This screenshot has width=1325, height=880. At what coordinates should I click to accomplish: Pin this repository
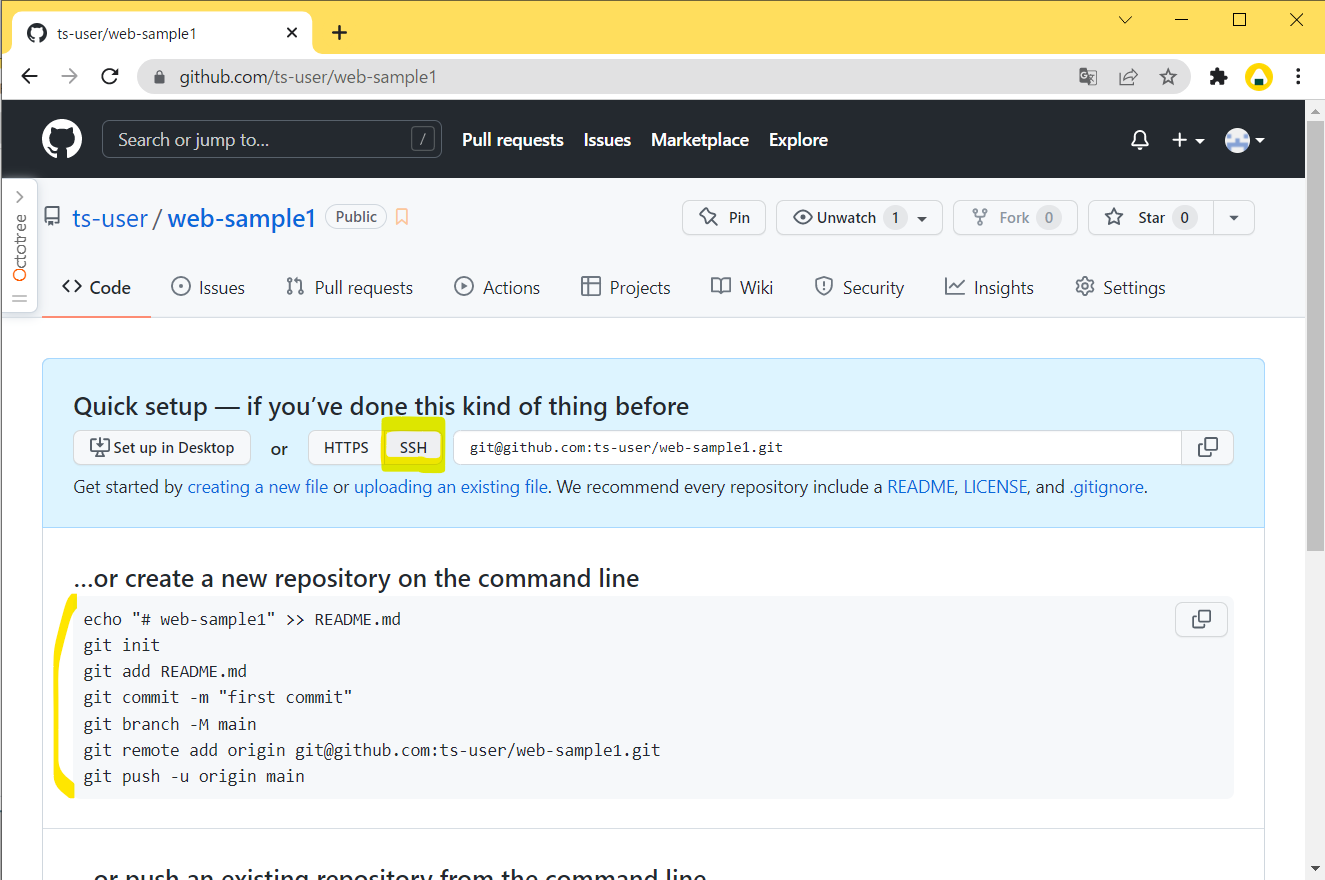pos(724,218)
